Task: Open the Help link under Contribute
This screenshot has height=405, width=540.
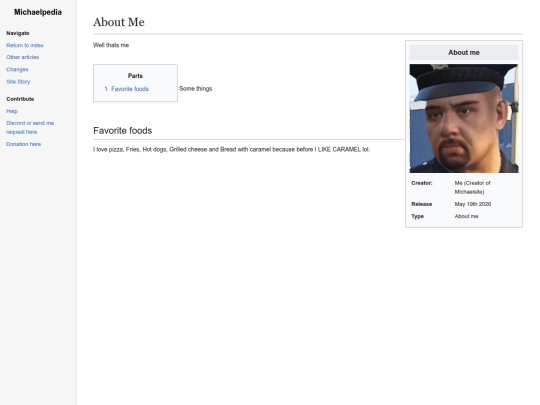Action: click(12, 111)
